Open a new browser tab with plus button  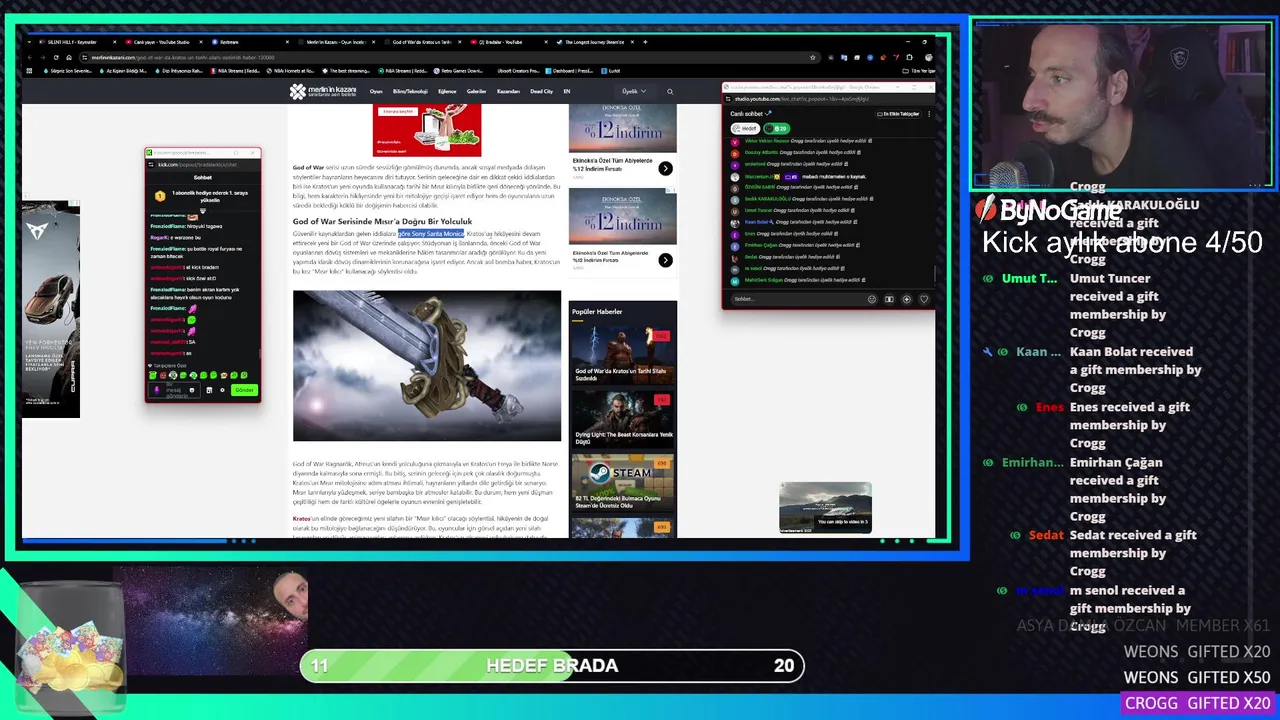click(x=645, y=42)
